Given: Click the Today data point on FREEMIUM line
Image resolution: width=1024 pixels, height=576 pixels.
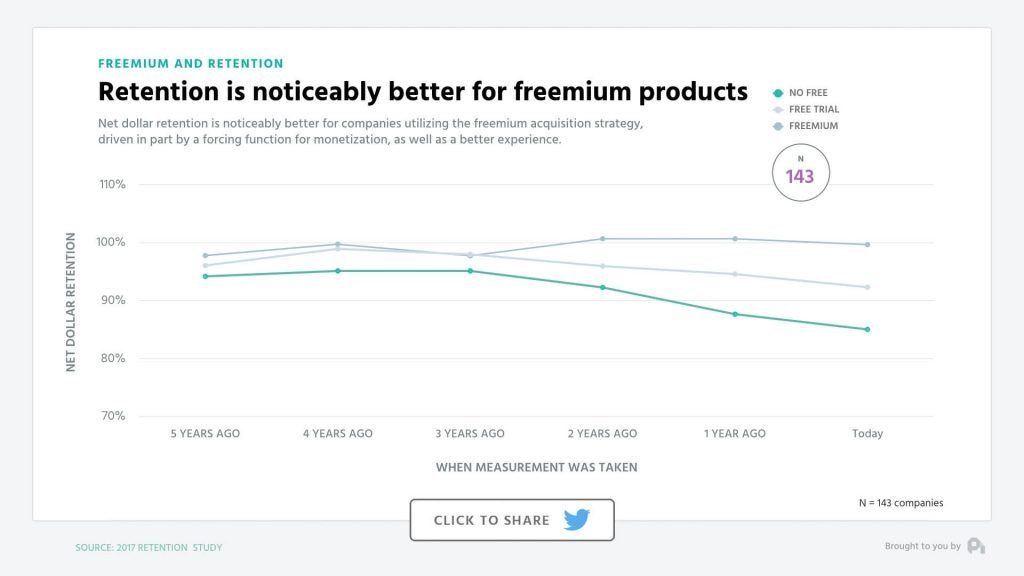Looking at the screenshot, I should pos(868,242).
